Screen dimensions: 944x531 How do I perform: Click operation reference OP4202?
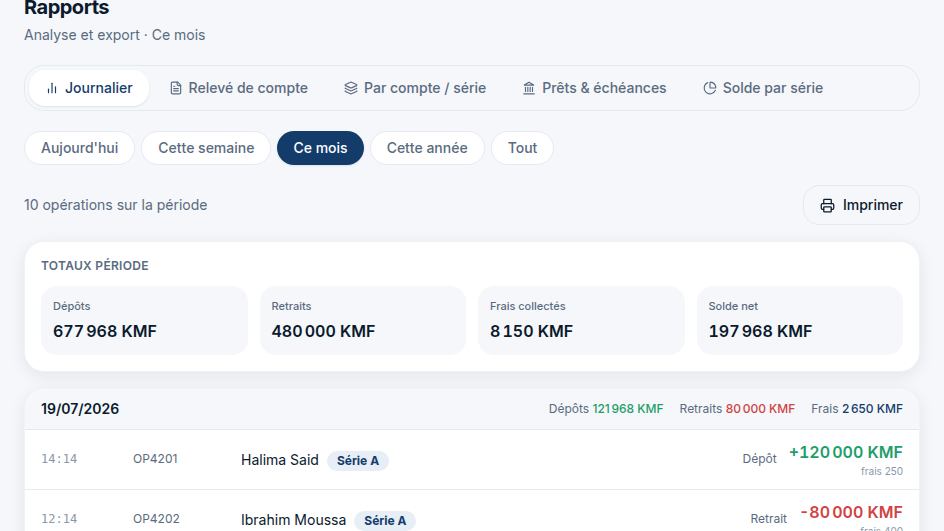click(x=156, y=519)
